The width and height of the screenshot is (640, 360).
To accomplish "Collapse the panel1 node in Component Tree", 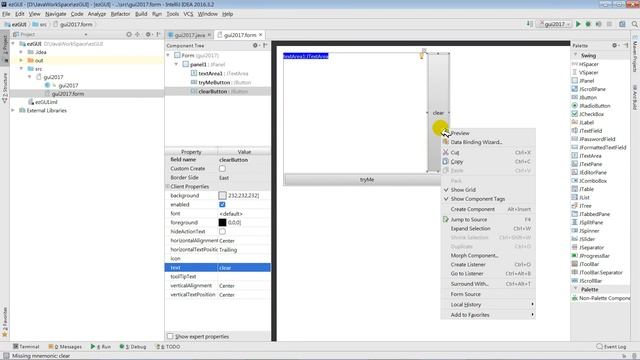I will coord(176,64).
